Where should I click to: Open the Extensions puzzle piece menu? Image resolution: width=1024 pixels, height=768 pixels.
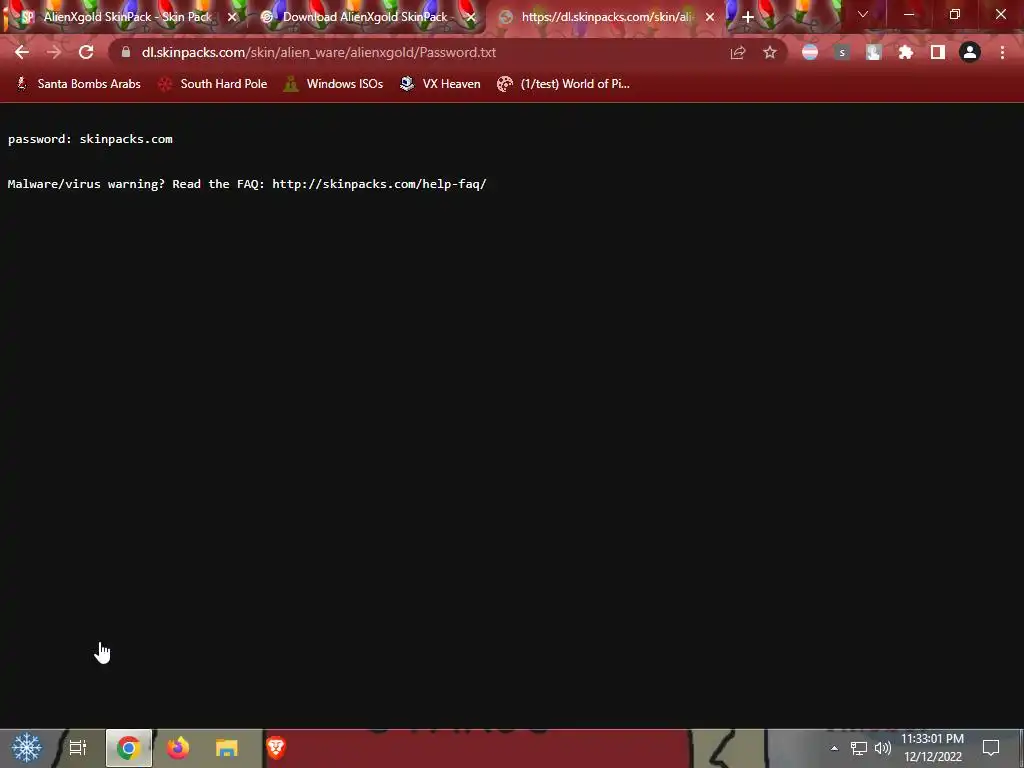point(906,52)
